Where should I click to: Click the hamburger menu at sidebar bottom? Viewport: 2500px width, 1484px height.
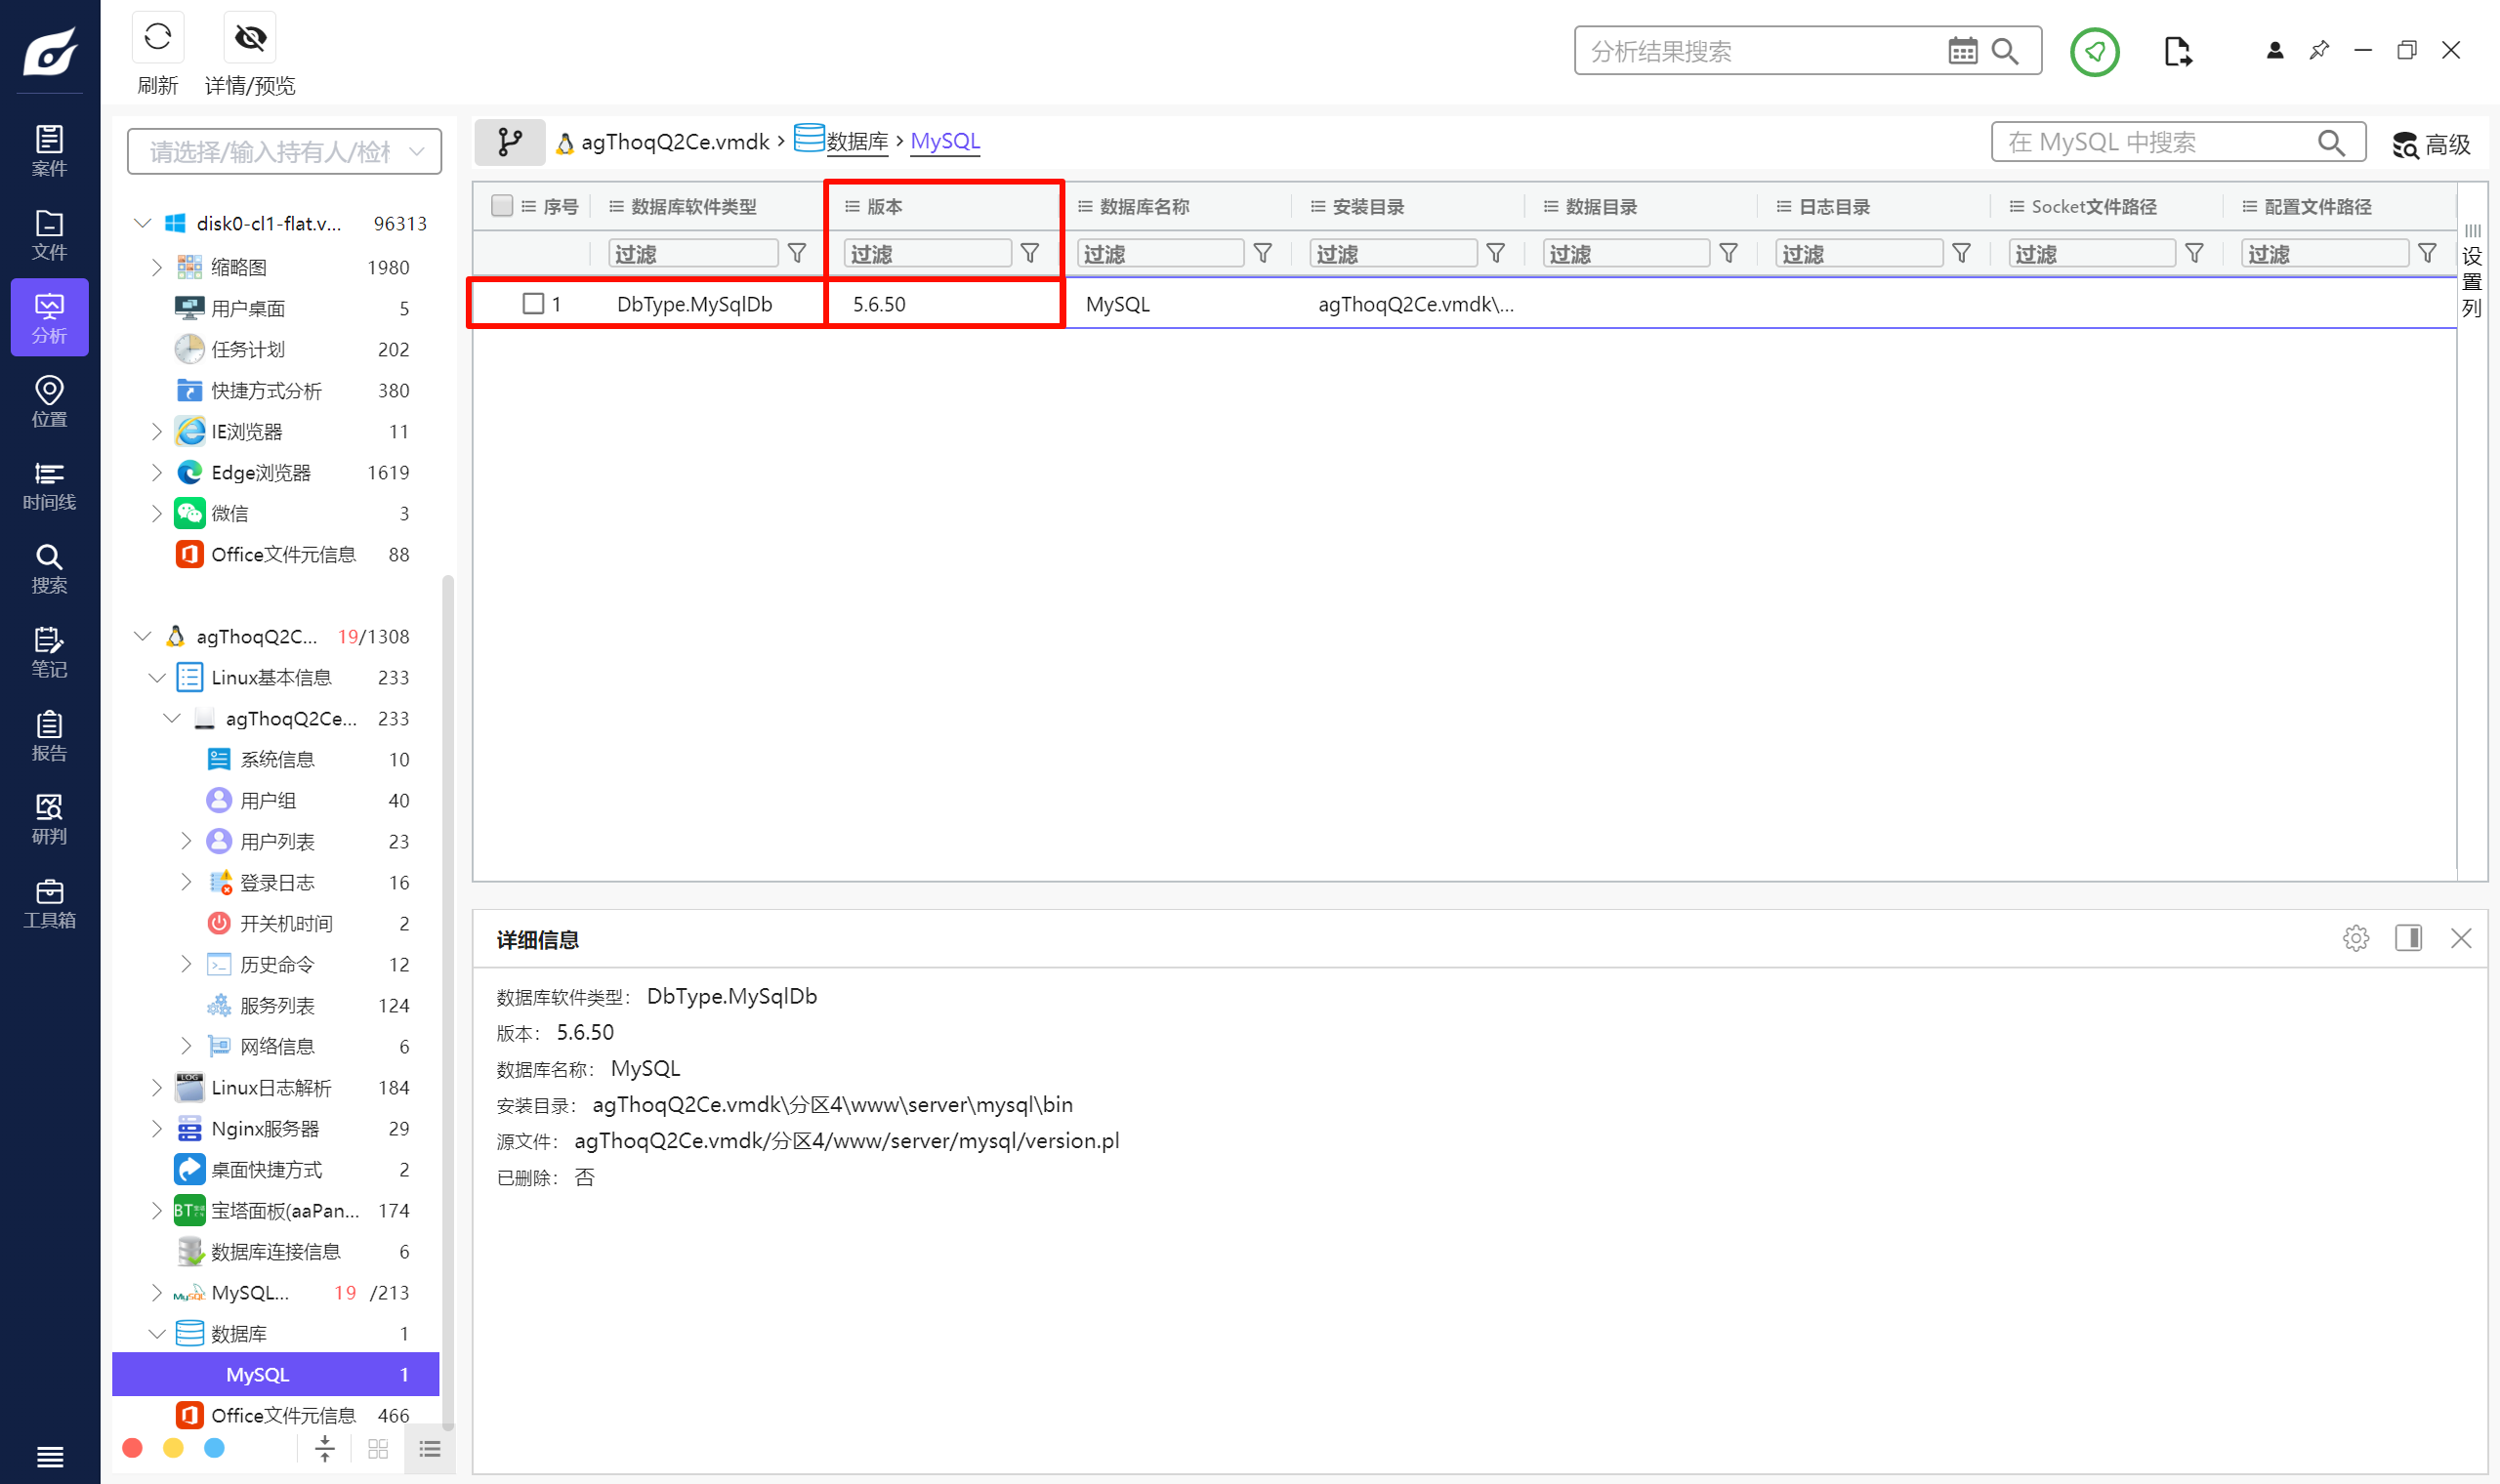coord(49,1457)
